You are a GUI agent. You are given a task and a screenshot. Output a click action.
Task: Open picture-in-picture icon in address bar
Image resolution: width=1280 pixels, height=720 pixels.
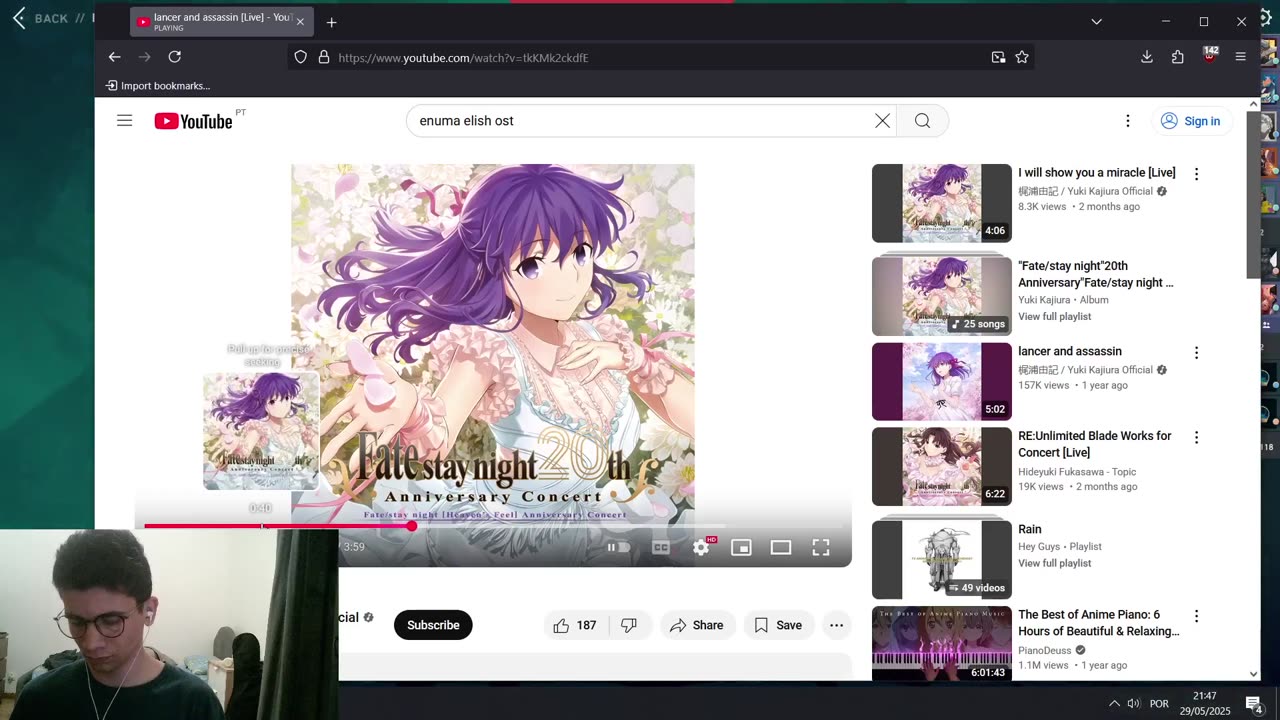click(998, 57)
